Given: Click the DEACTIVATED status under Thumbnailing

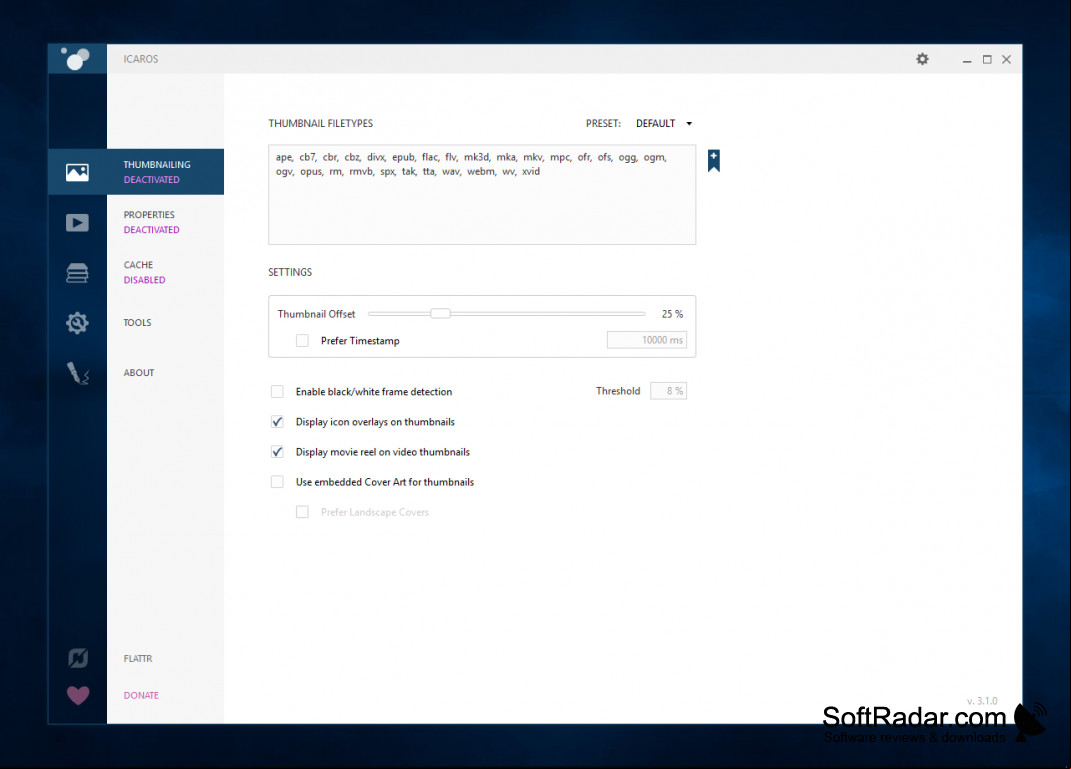Looking at the screenshot, I should pos(152,180).
